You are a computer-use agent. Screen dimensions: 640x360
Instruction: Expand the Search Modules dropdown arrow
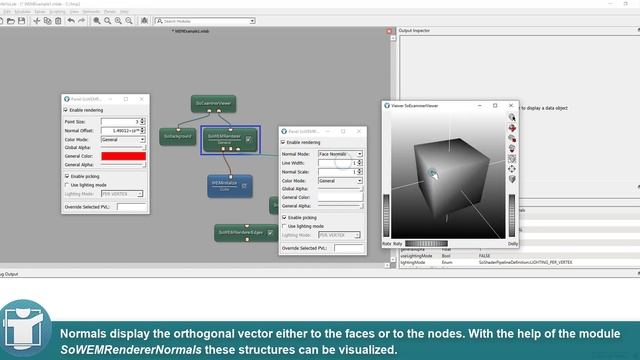pos(252,21)
